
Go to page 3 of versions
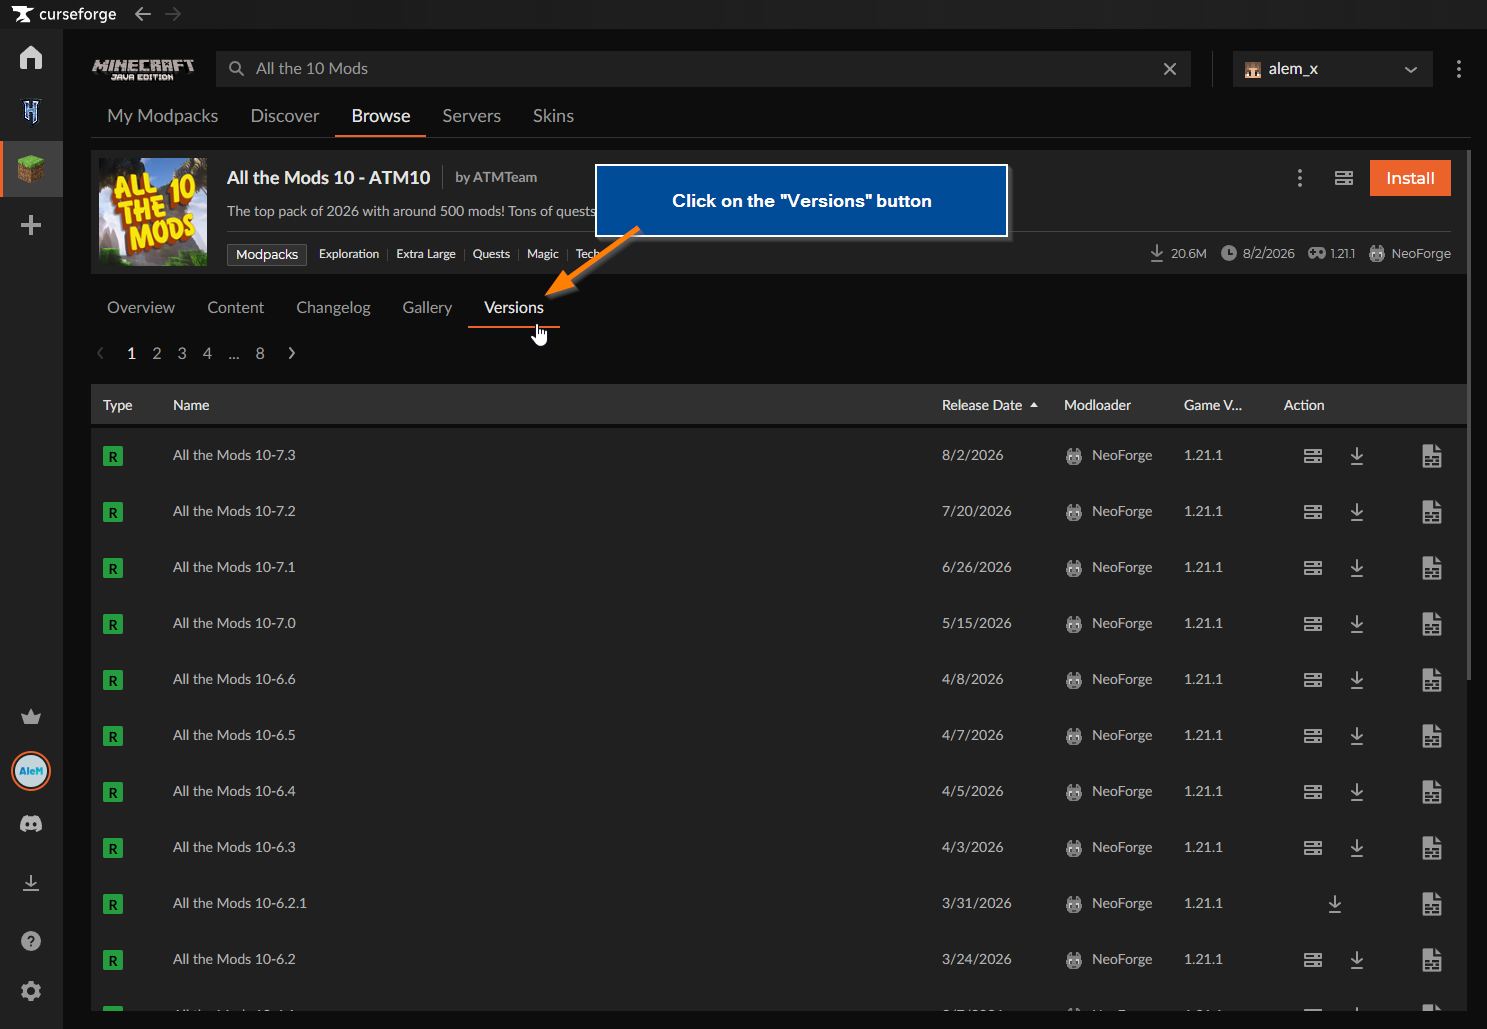182,353
